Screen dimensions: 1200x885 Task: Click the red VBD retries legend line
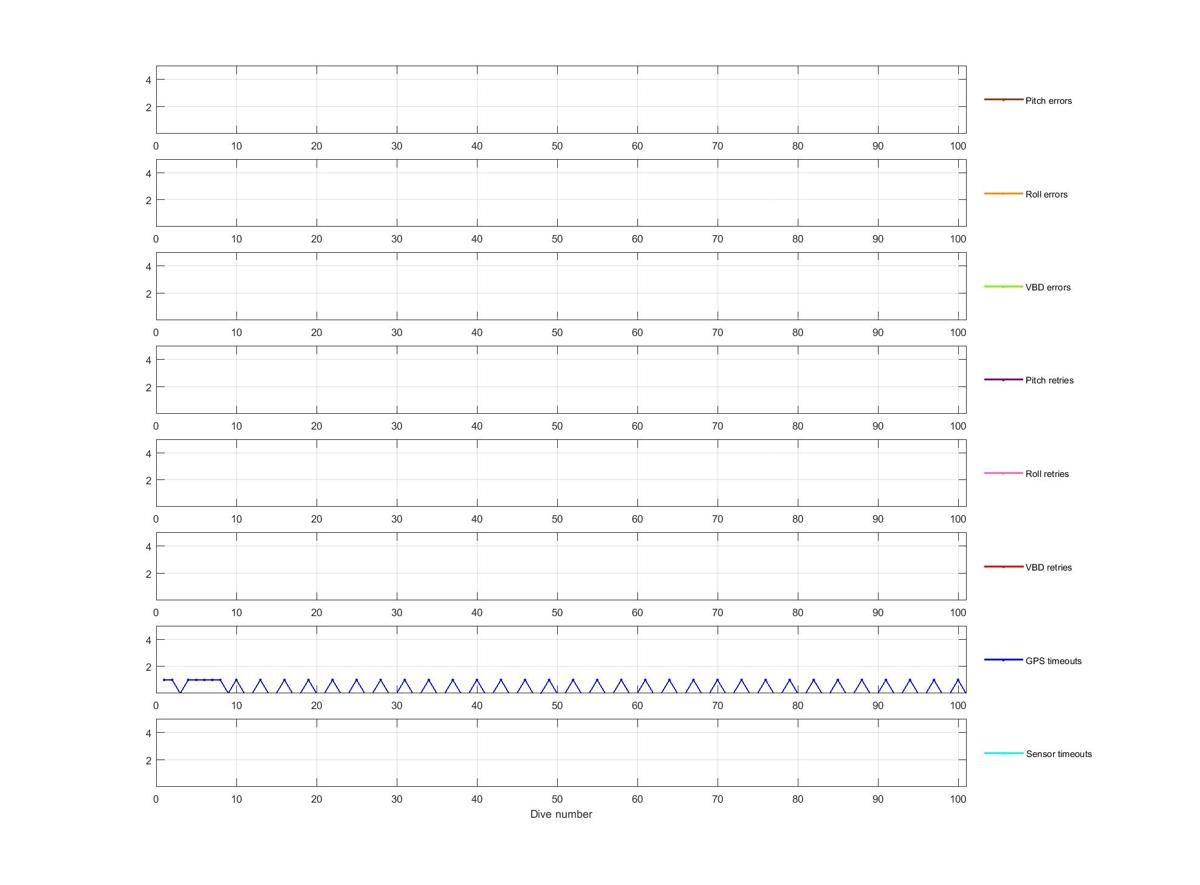tap(1003, 566)
